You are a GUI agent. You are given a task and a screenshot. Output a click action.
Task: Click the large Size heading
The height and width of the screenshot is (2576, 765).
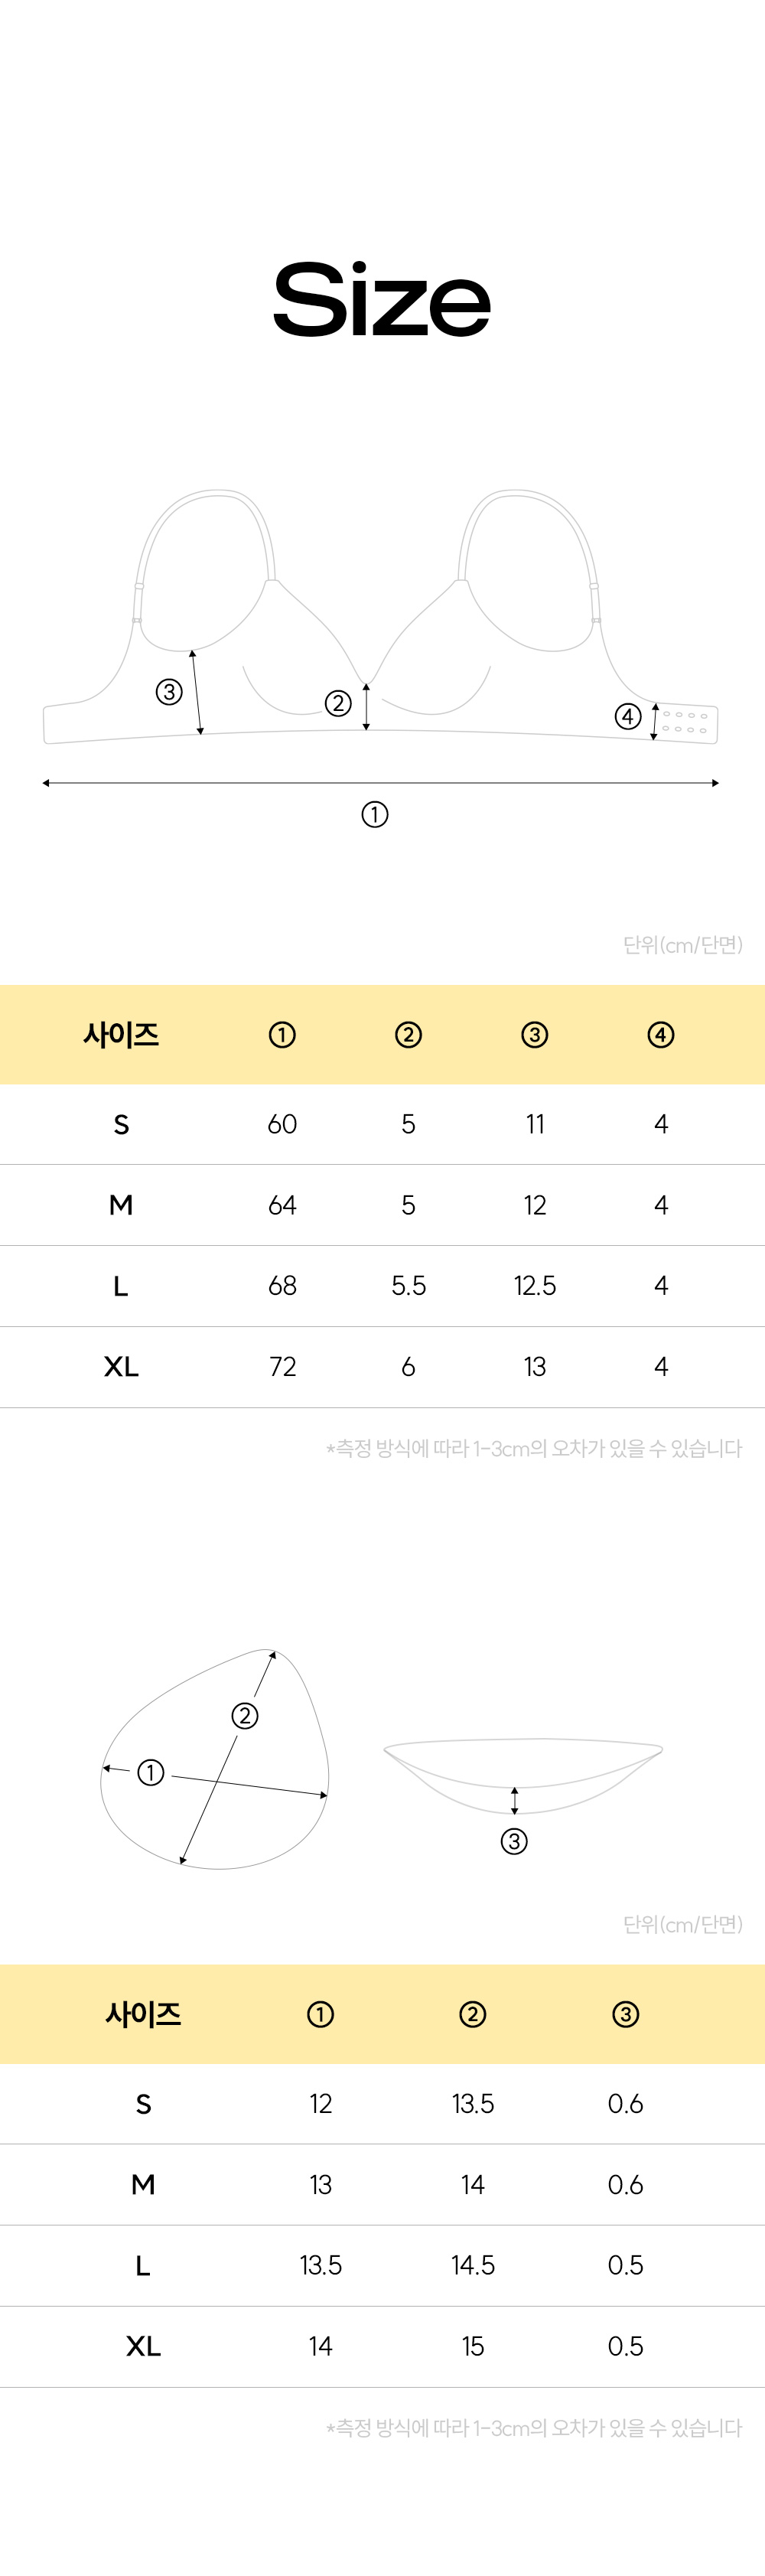pyautogui.click(x=382, y=299)
